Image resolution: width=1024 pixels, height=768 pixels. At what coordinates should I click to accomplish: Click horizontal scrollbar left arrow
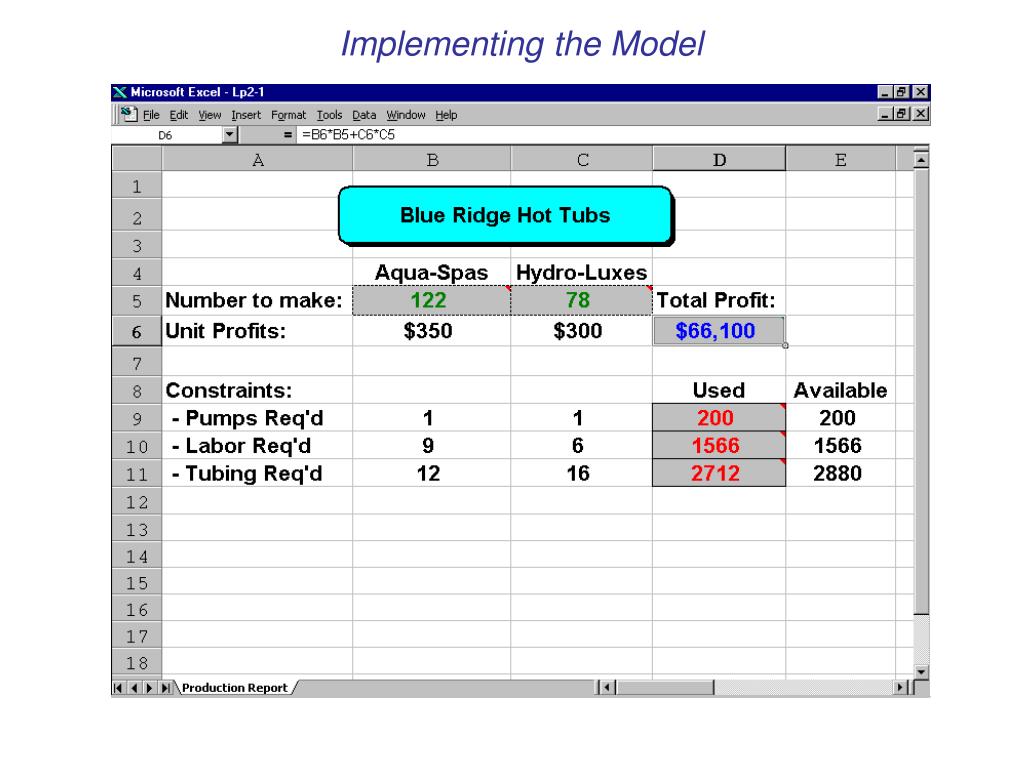[607, 687]
